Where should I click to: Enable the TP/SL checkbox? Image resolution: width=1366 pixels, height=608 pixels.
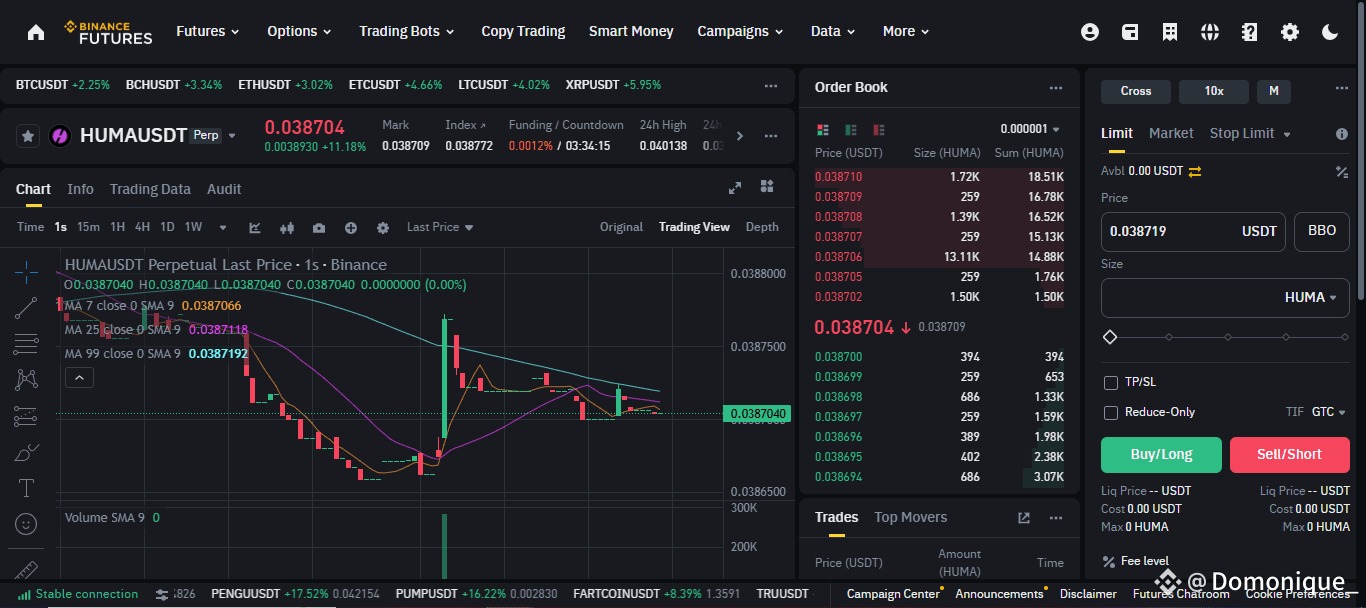1110,381
